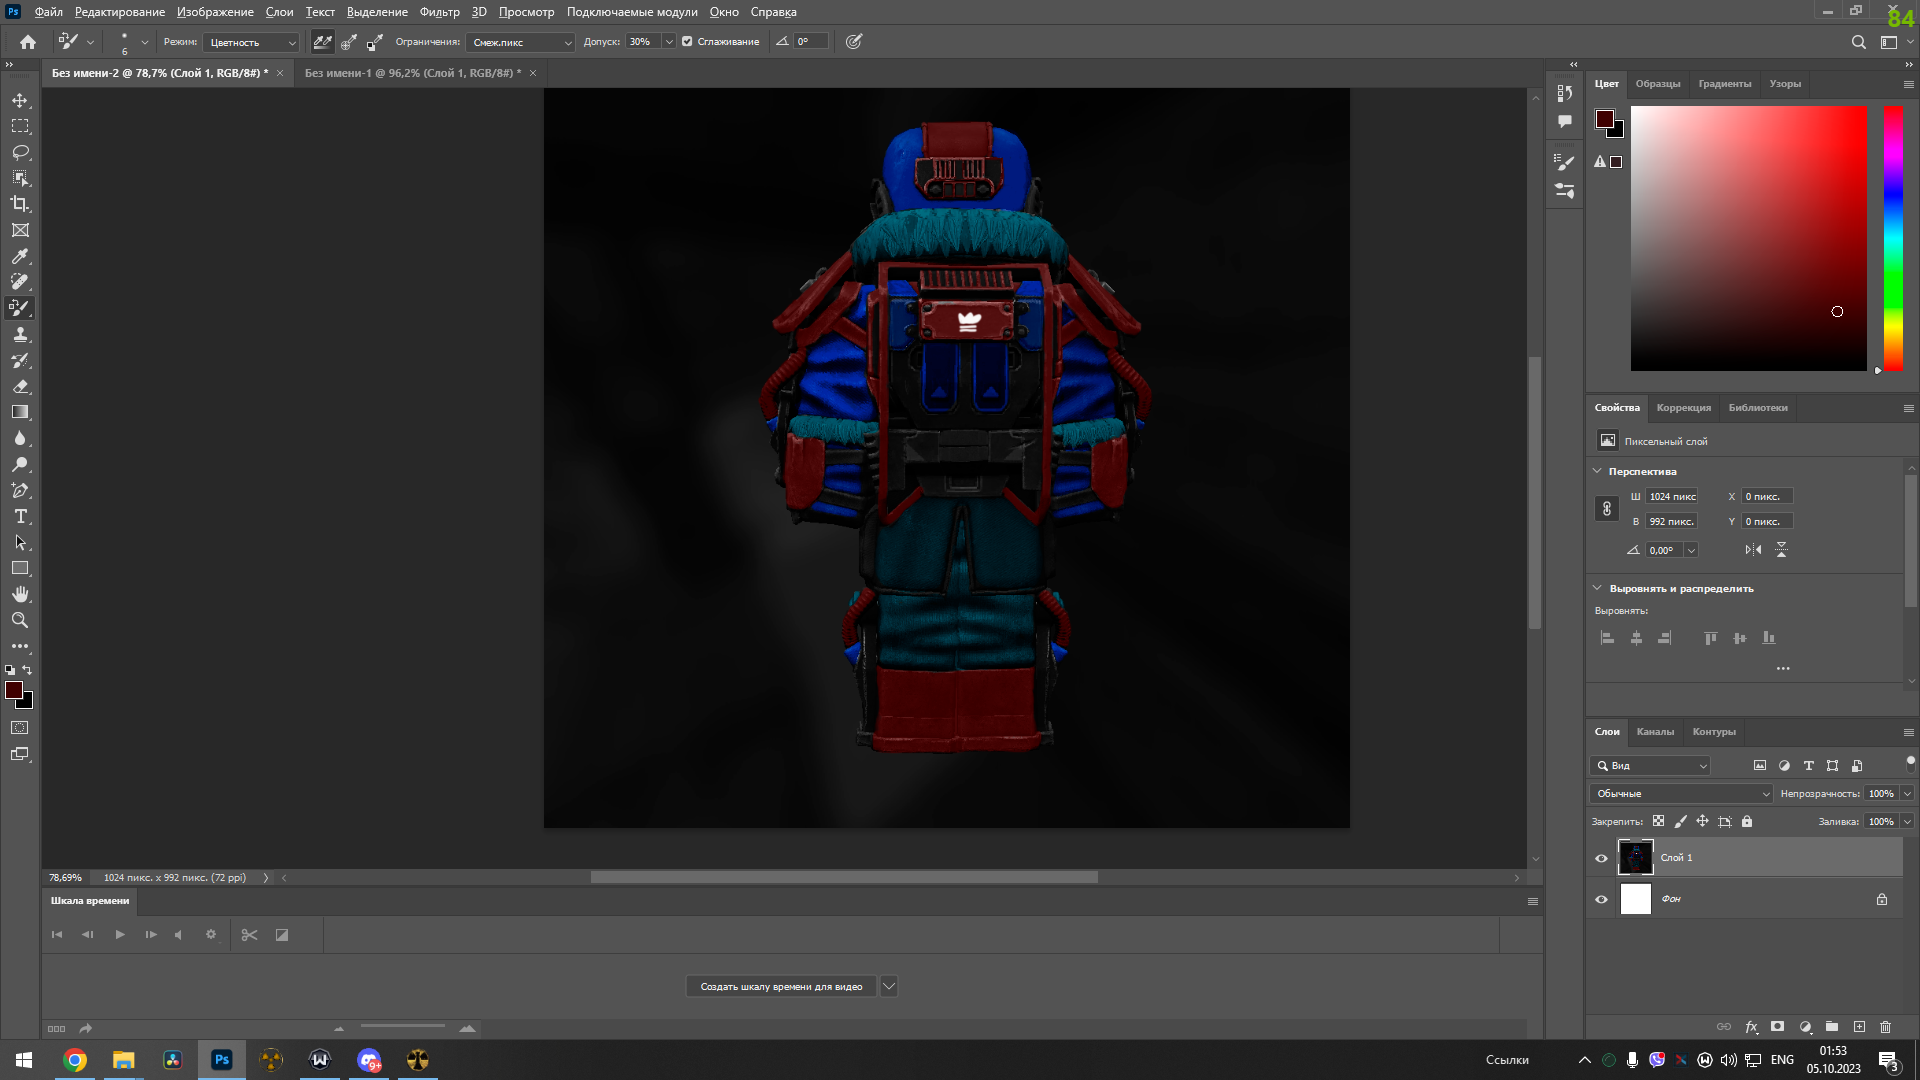Select the Path Selection tool
This screenshot has width=1920, height=1080.
[x=20, y=542]
